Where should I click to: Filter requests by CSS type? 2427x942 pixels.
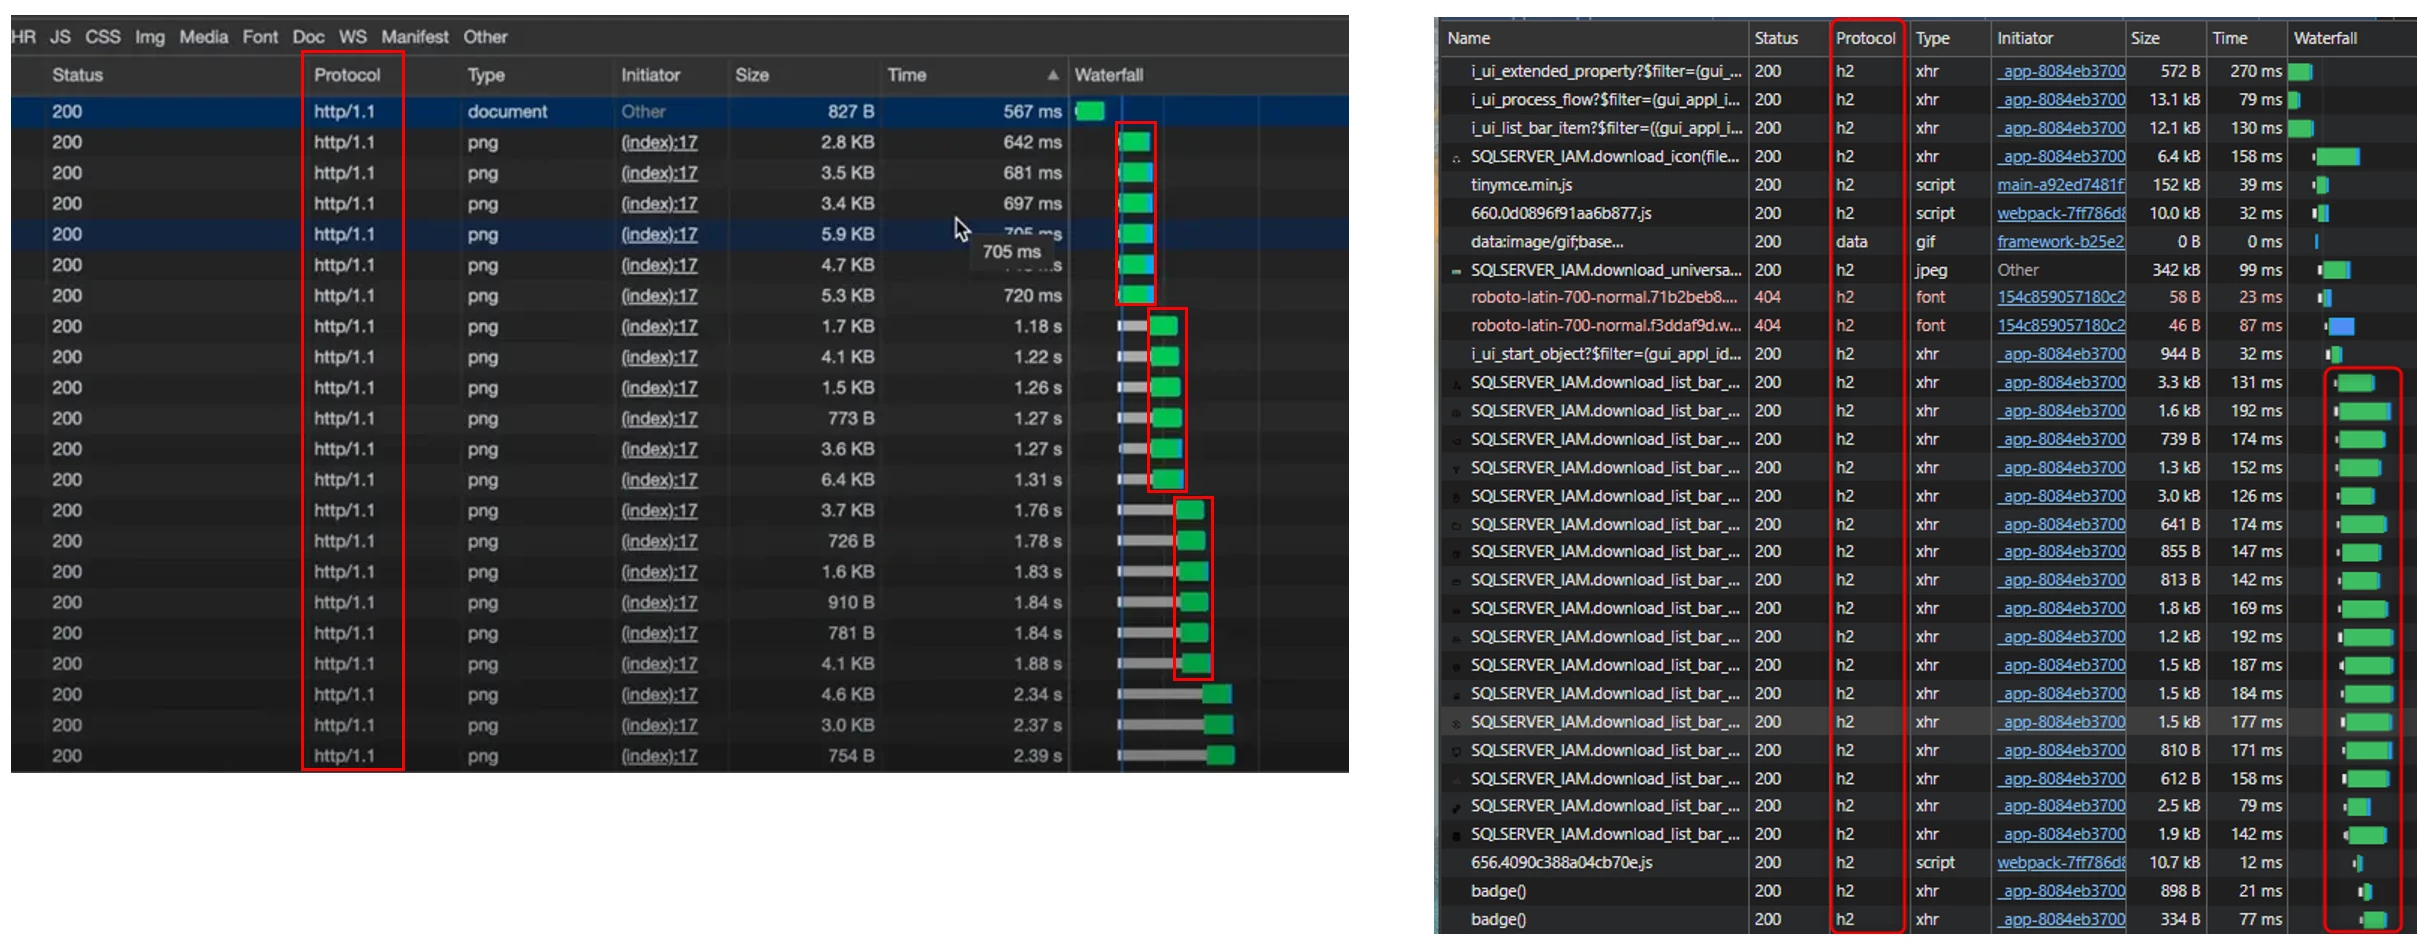click(102, 37)
